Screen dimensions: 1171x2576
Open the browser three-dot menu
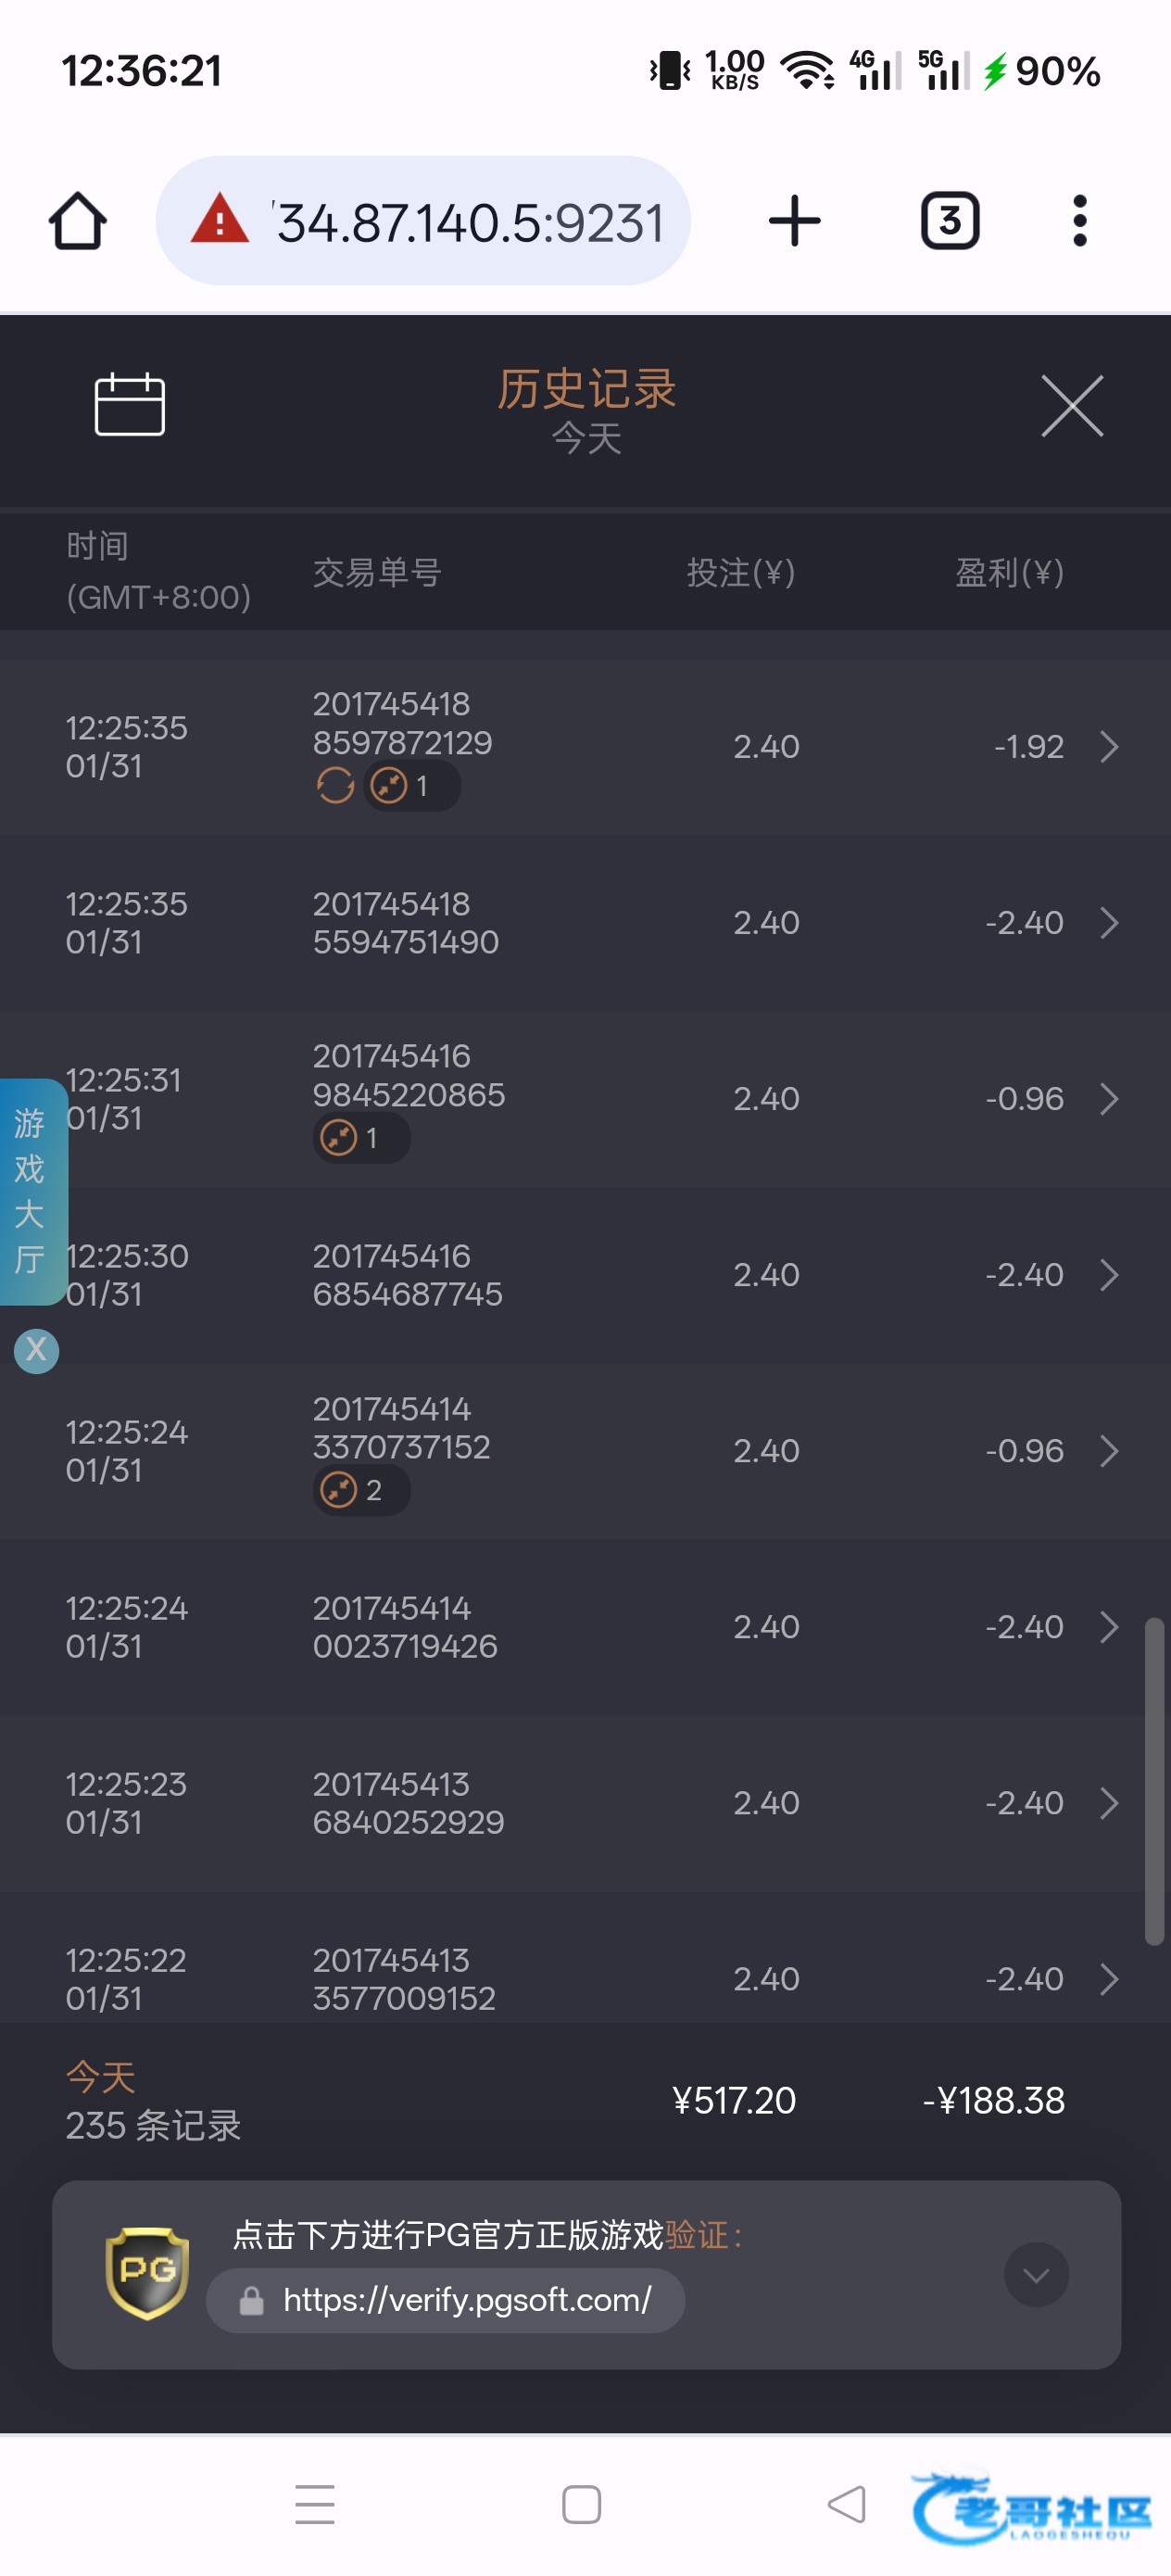click(1079, 221)
